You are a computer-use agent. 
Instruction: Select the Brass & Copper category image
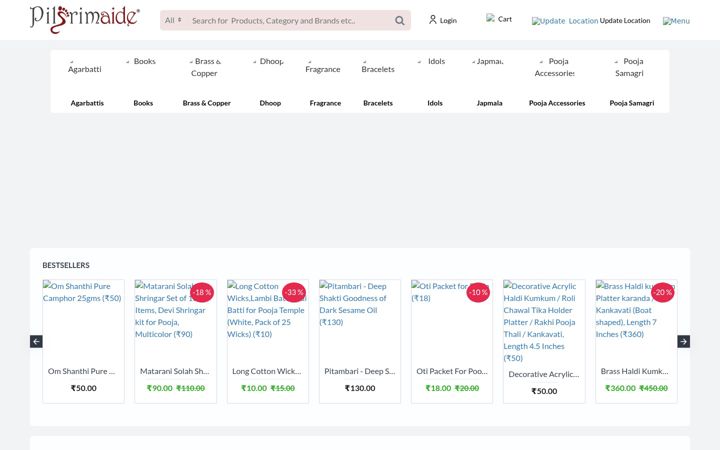click(x=205, y=67)
